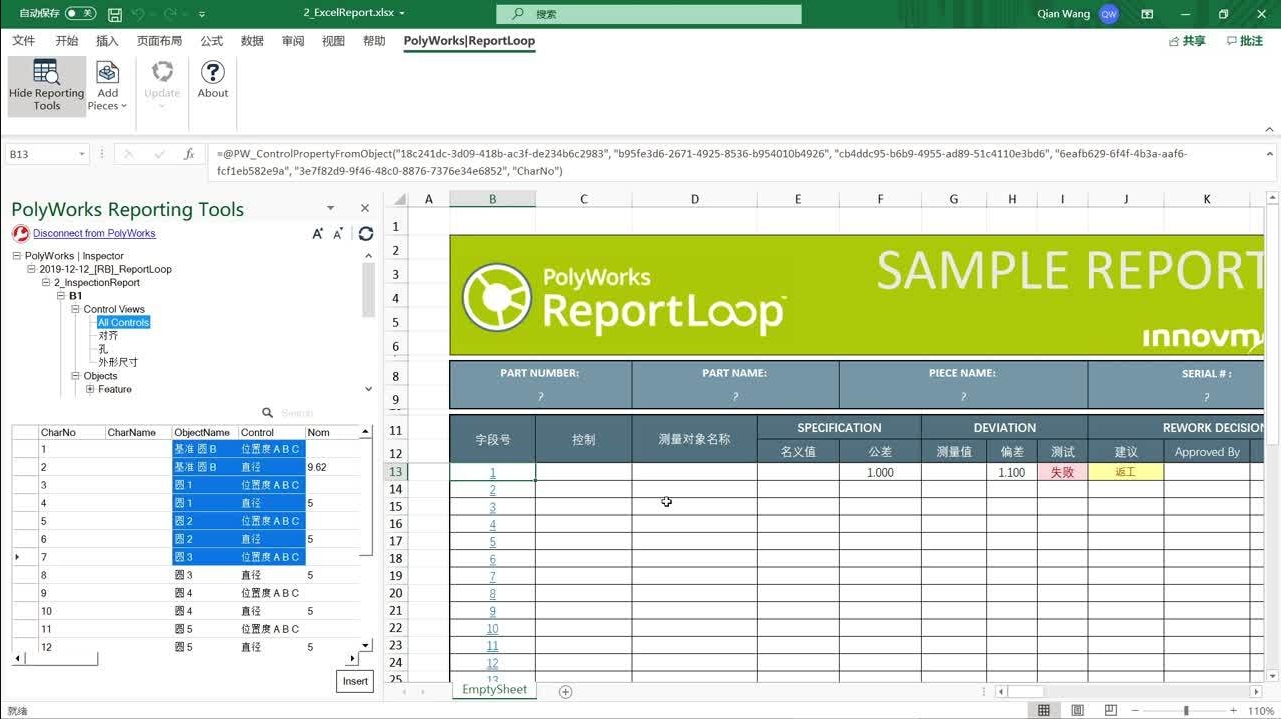This screenshot has width=1281, height=719.
Task: Select the 孔 control view
Action: click(x=103, y=349)
